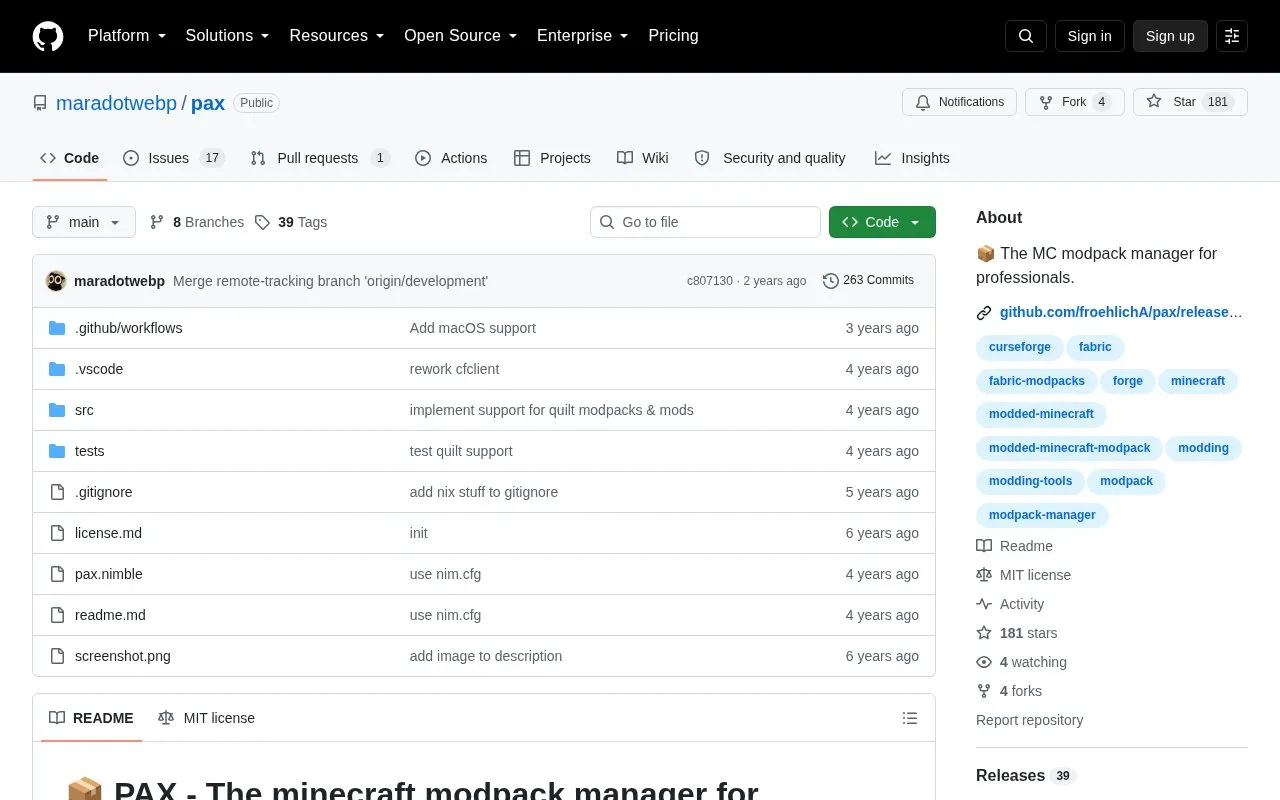Open the Wiki tab
The height and width of the screenshot is (800, 1280).
pos(643,158)
